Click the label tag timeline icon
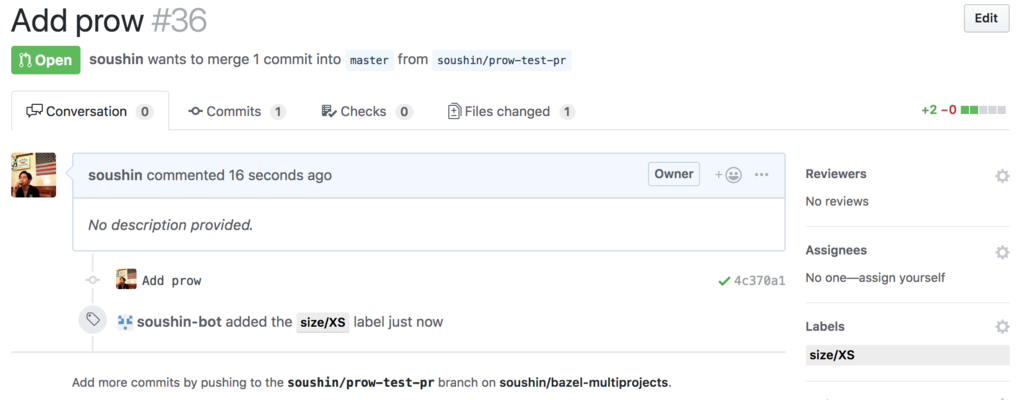This screenshot has height=400, width=1024. (93, 320)
